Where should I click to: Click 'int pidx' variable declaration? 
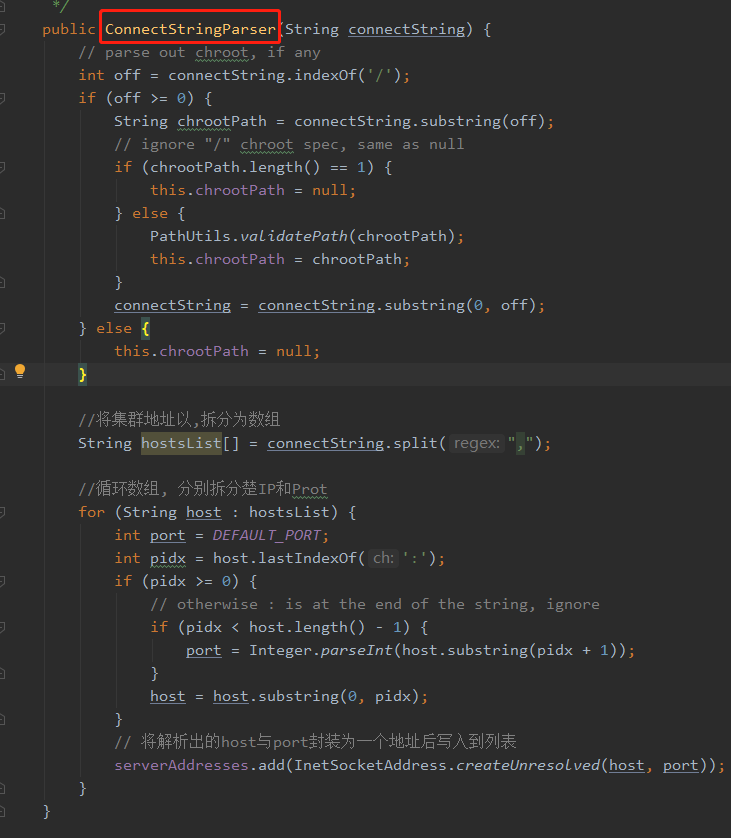point(150,558)
